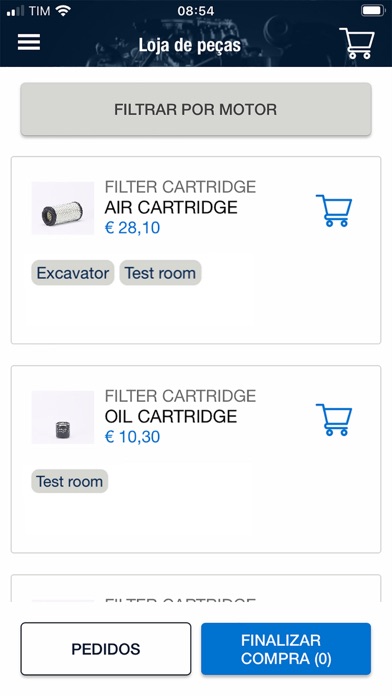Open the shopping cart in header
This screenshot has width=392, height=696.
click(357, 43)
